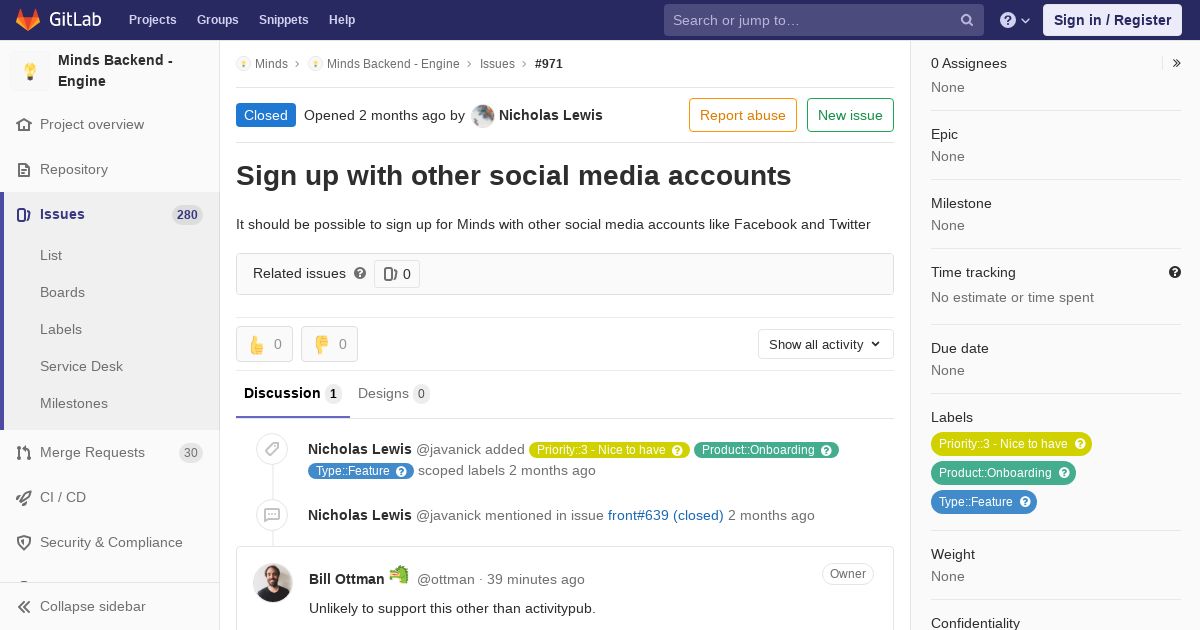This screenshot has width=1200, height=630.
Task: Click the Collapse sidebar double-chevron icon
Action: click(24, 607)
